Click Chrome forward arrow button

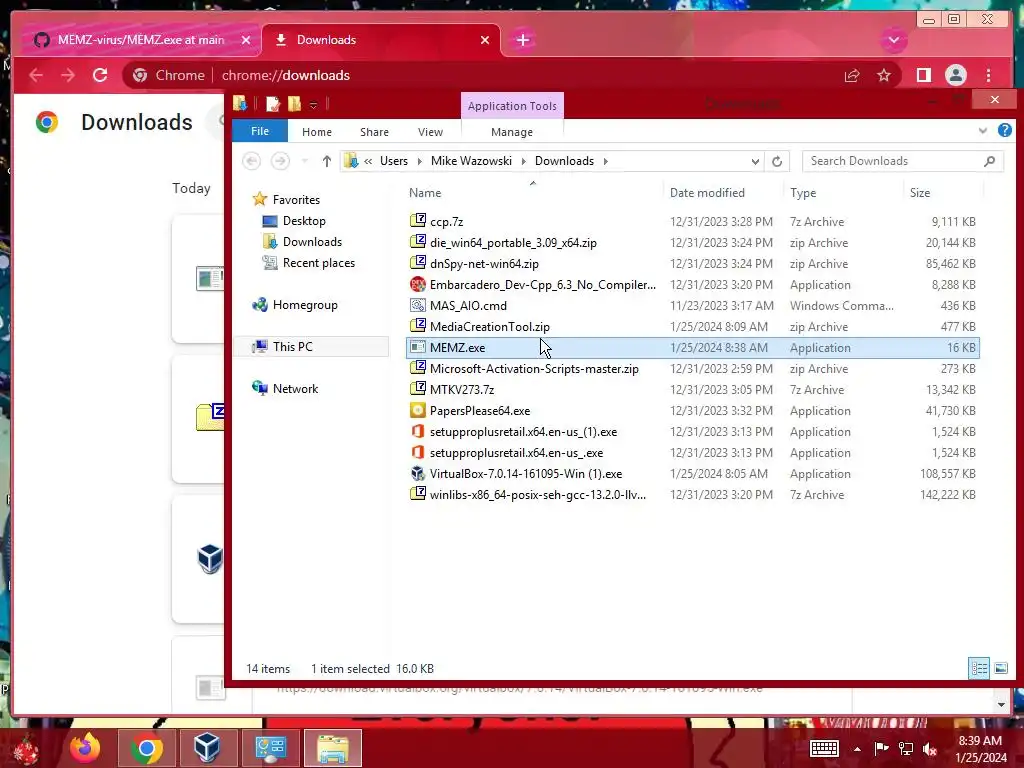coord(68,76)
